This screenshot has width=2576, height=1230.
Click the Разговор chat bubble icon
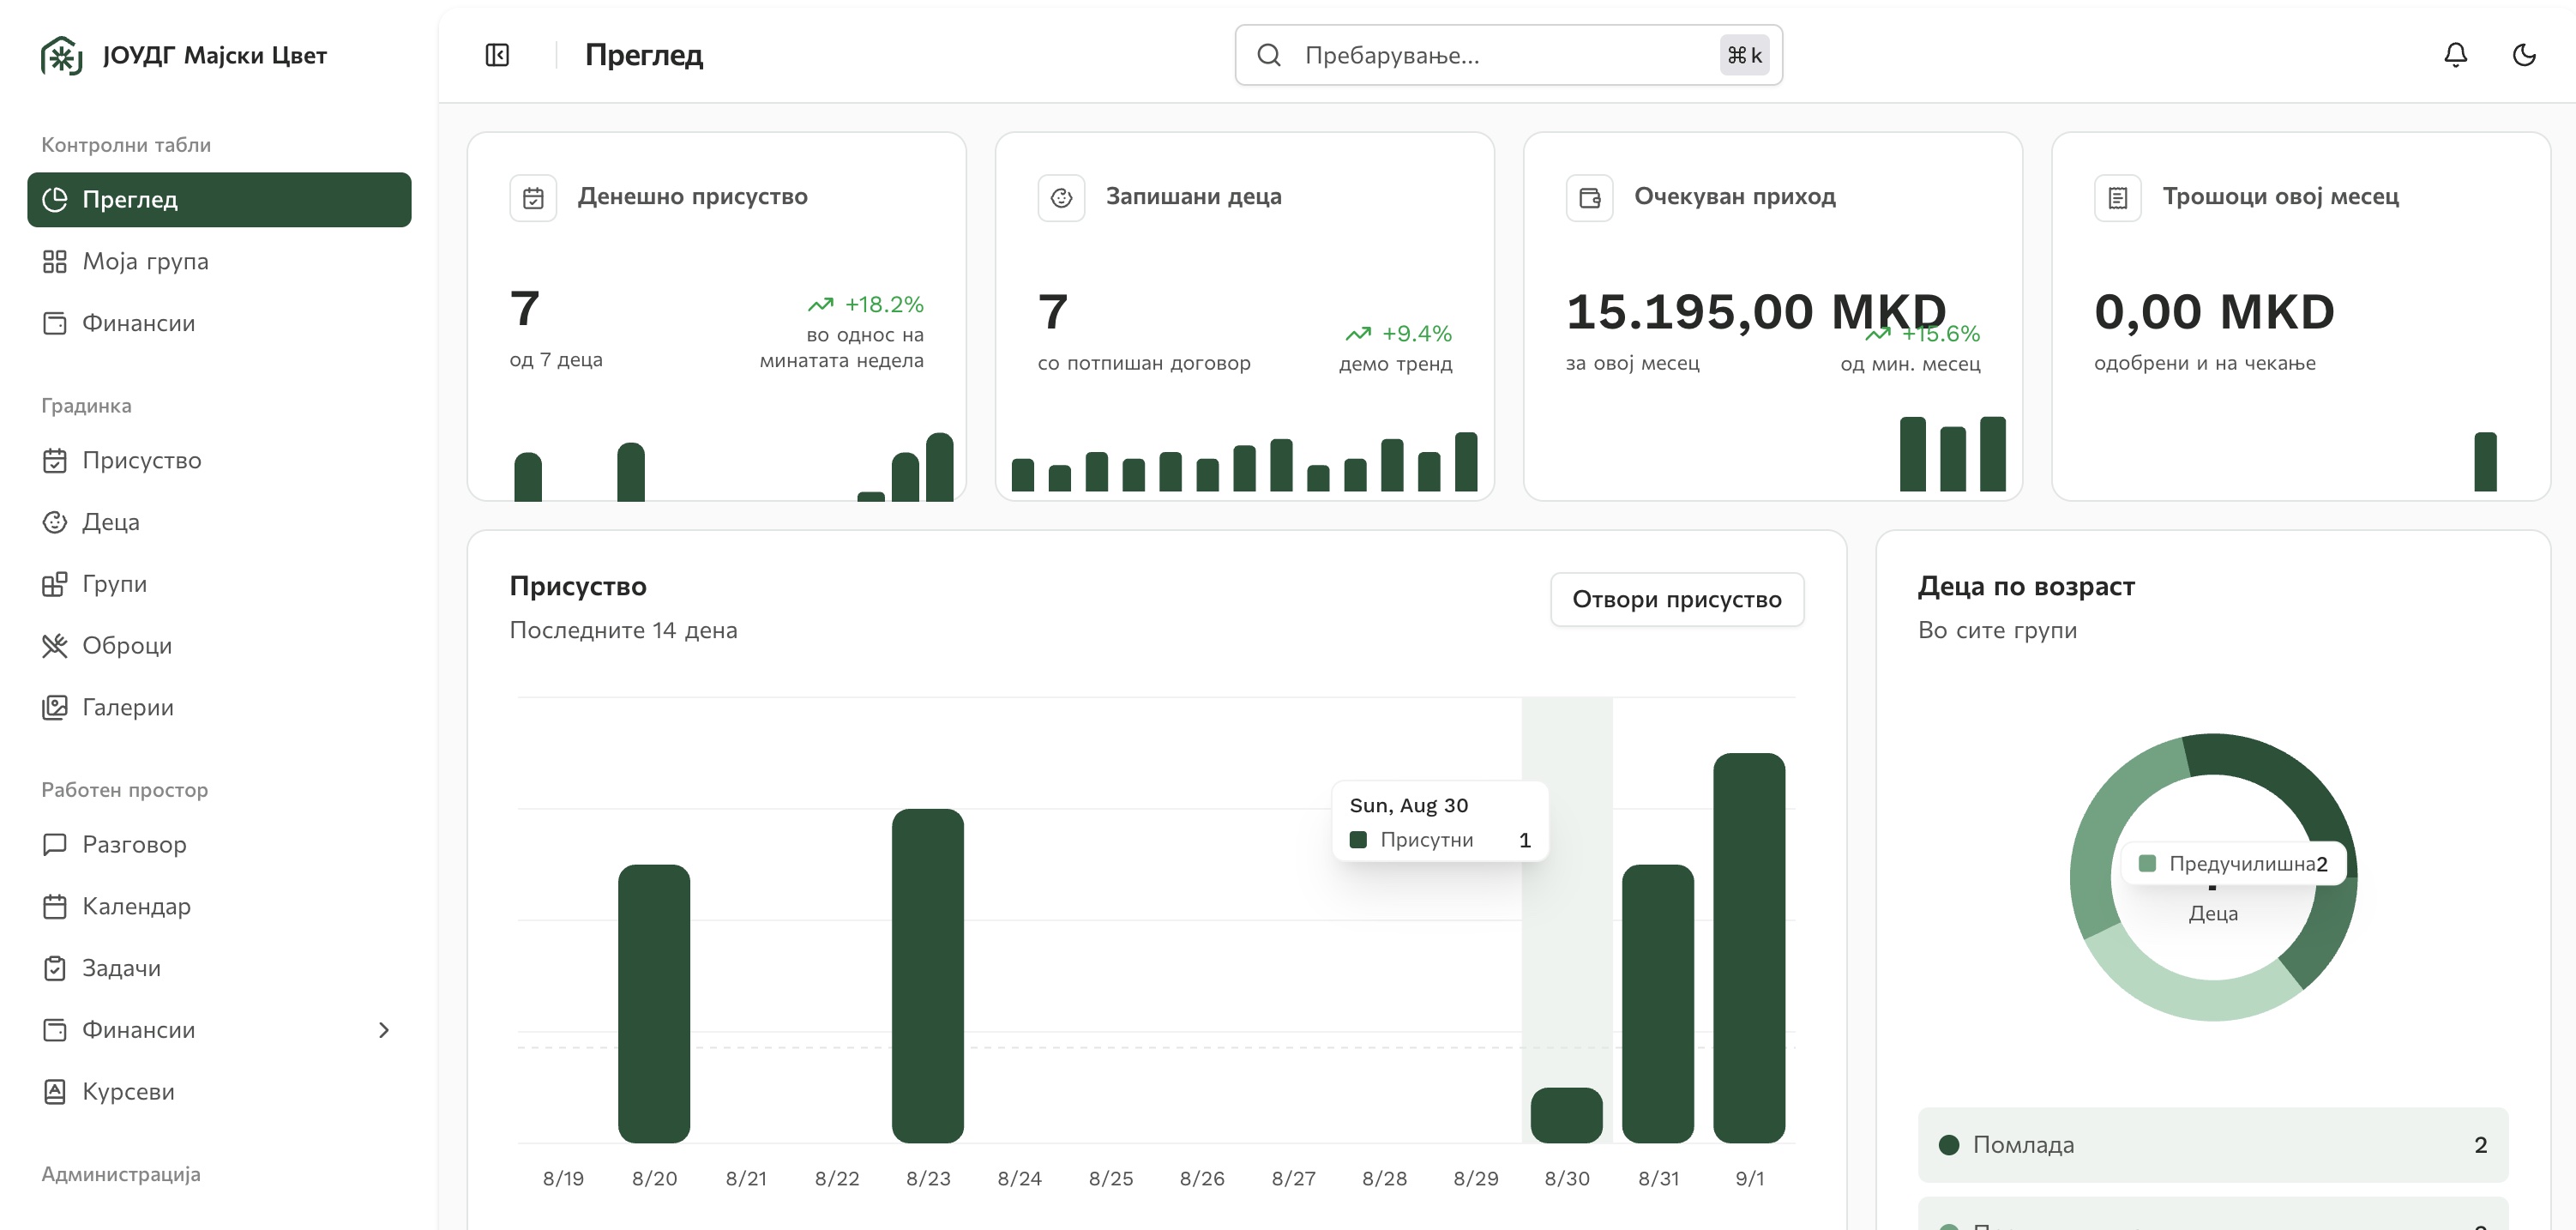coord(55,844)
